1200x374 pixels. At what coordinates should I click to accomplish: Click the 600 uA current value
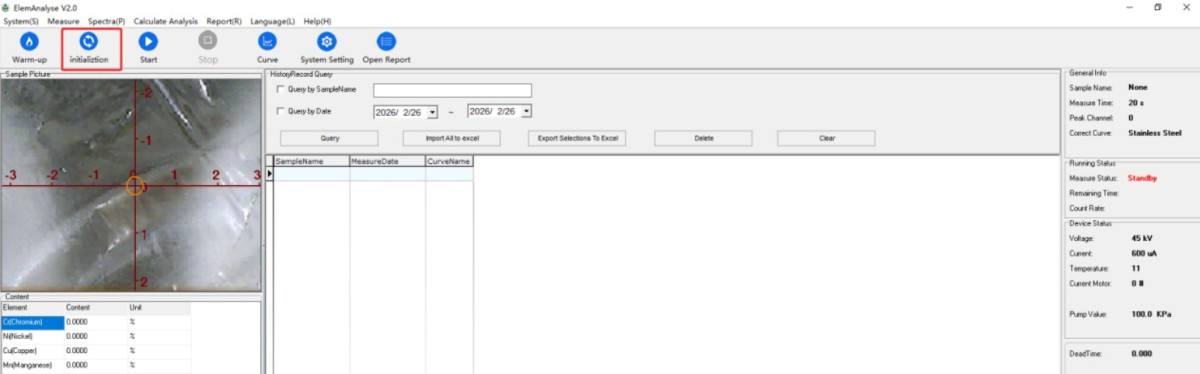(x=1144, y=254)
